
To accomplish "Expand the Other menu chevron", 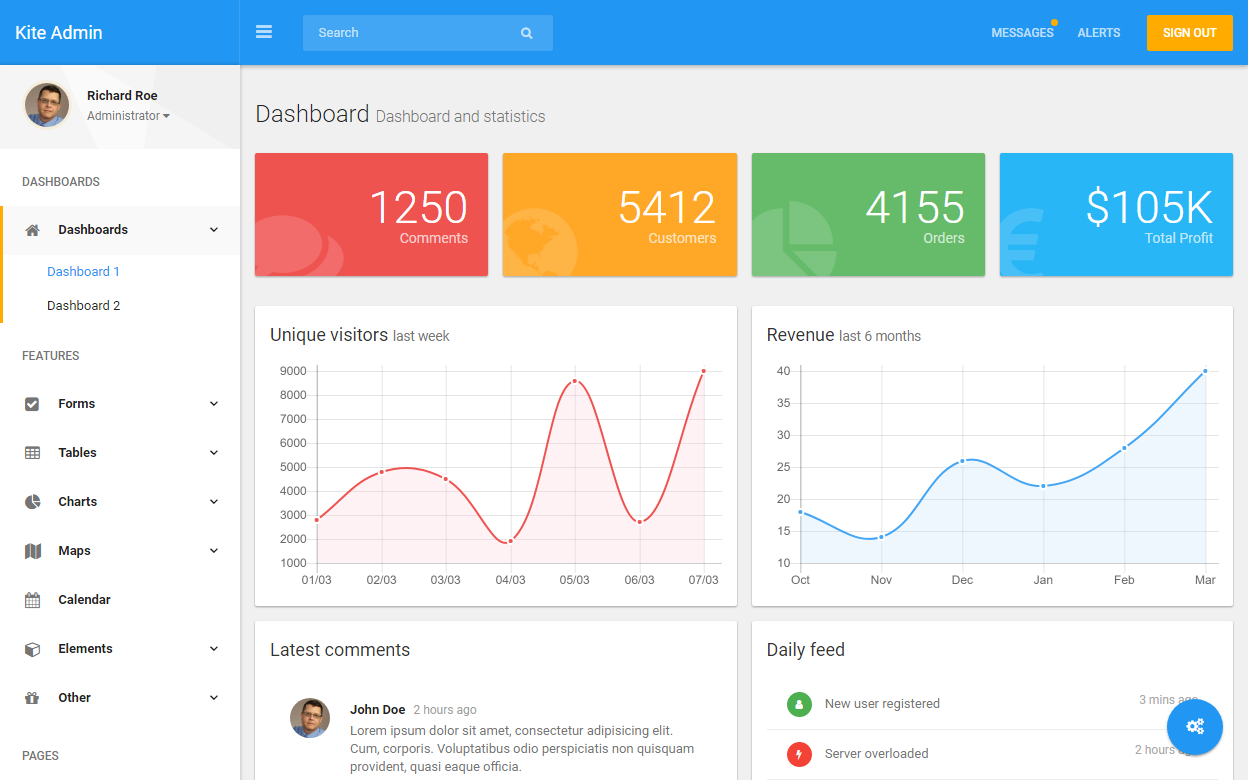I will [x=213, y=698].
